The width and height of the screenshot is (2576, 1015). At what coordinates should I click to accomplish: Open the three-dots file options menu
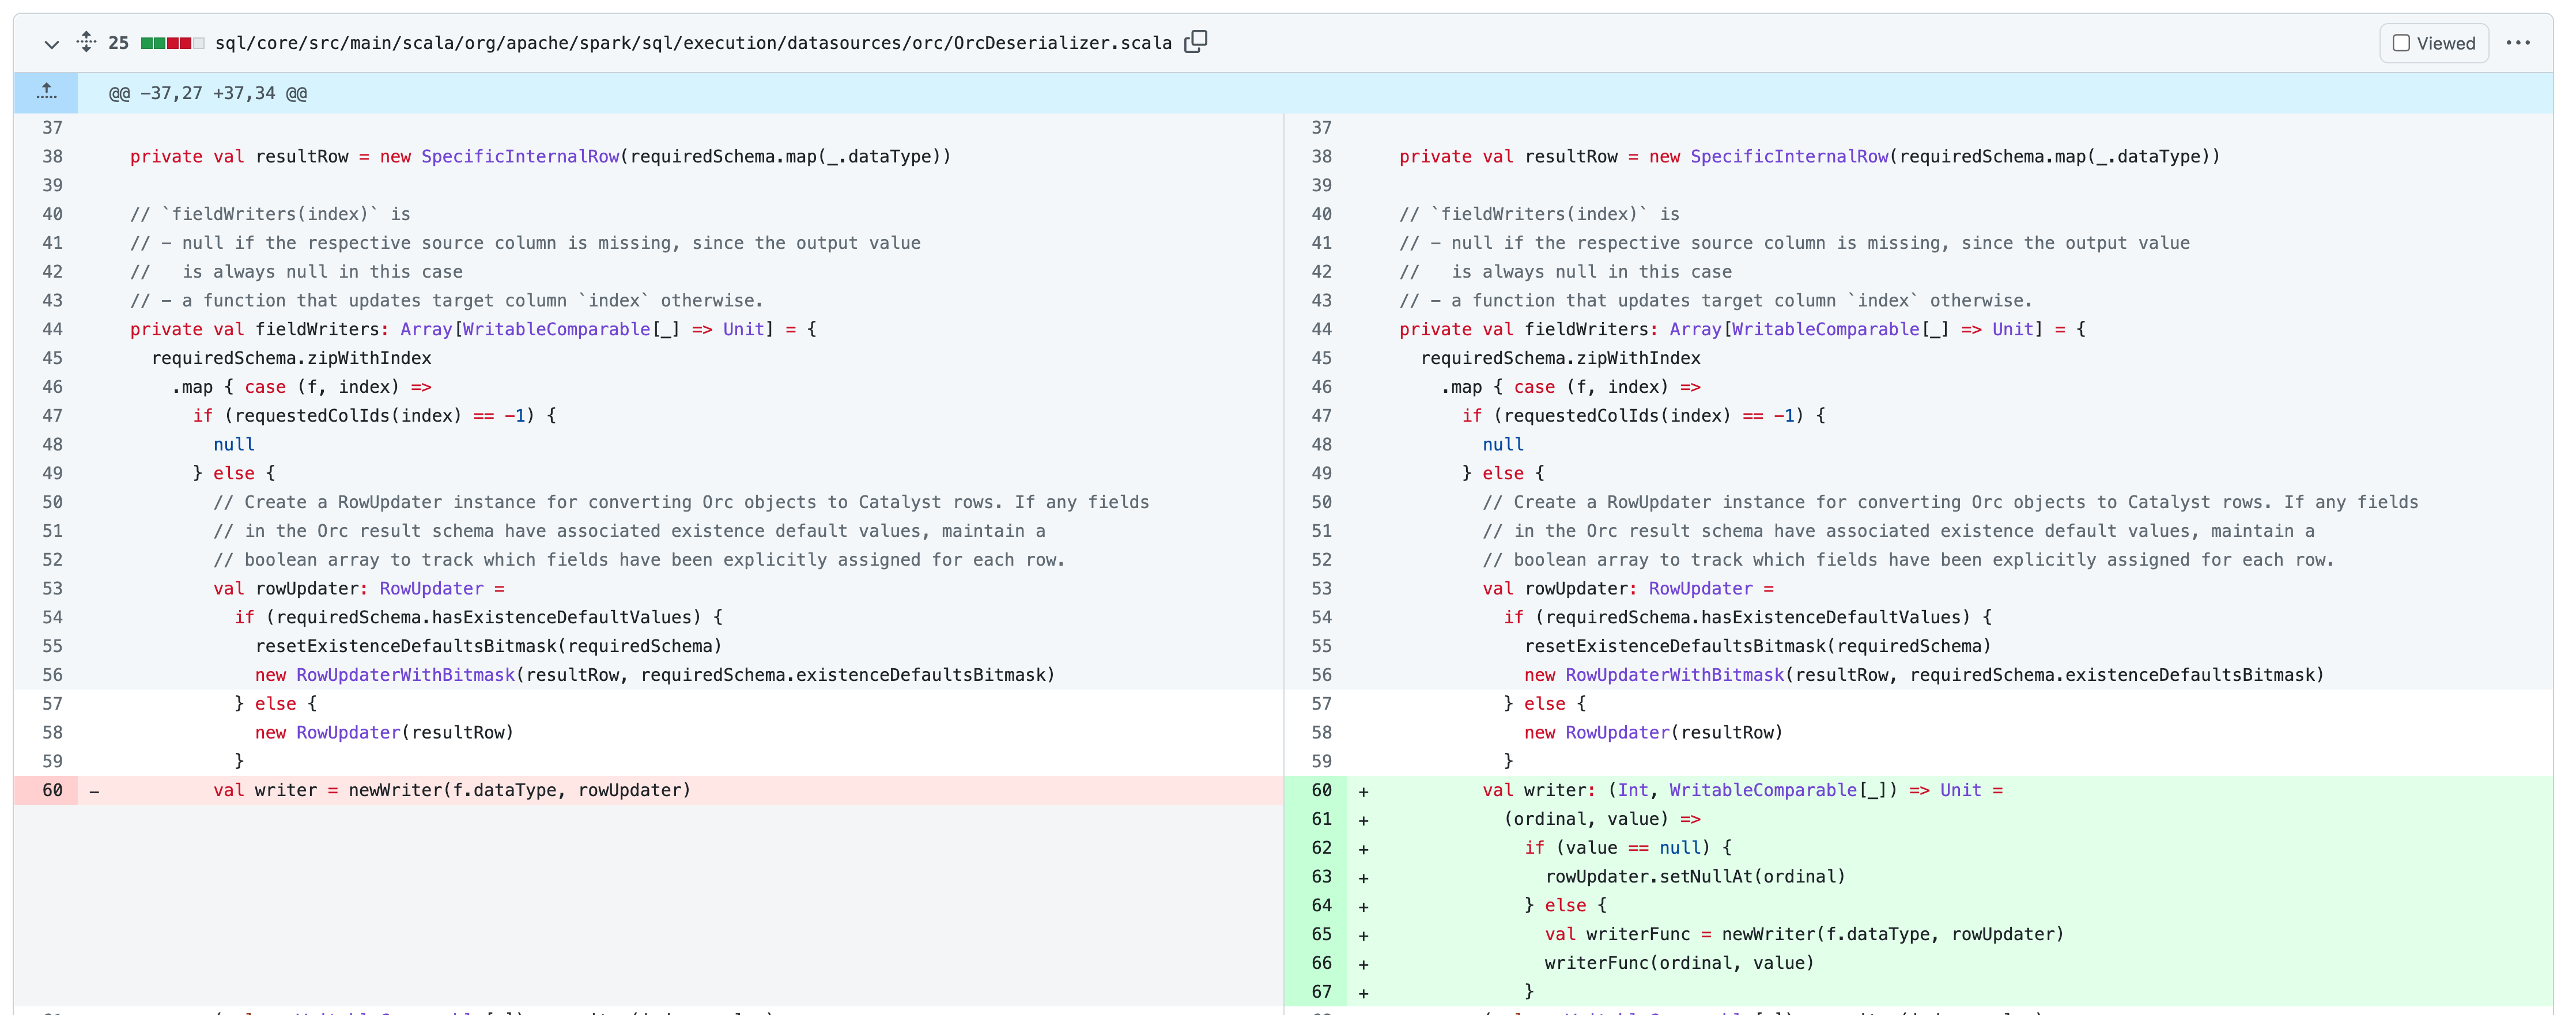pos(2517,43)
